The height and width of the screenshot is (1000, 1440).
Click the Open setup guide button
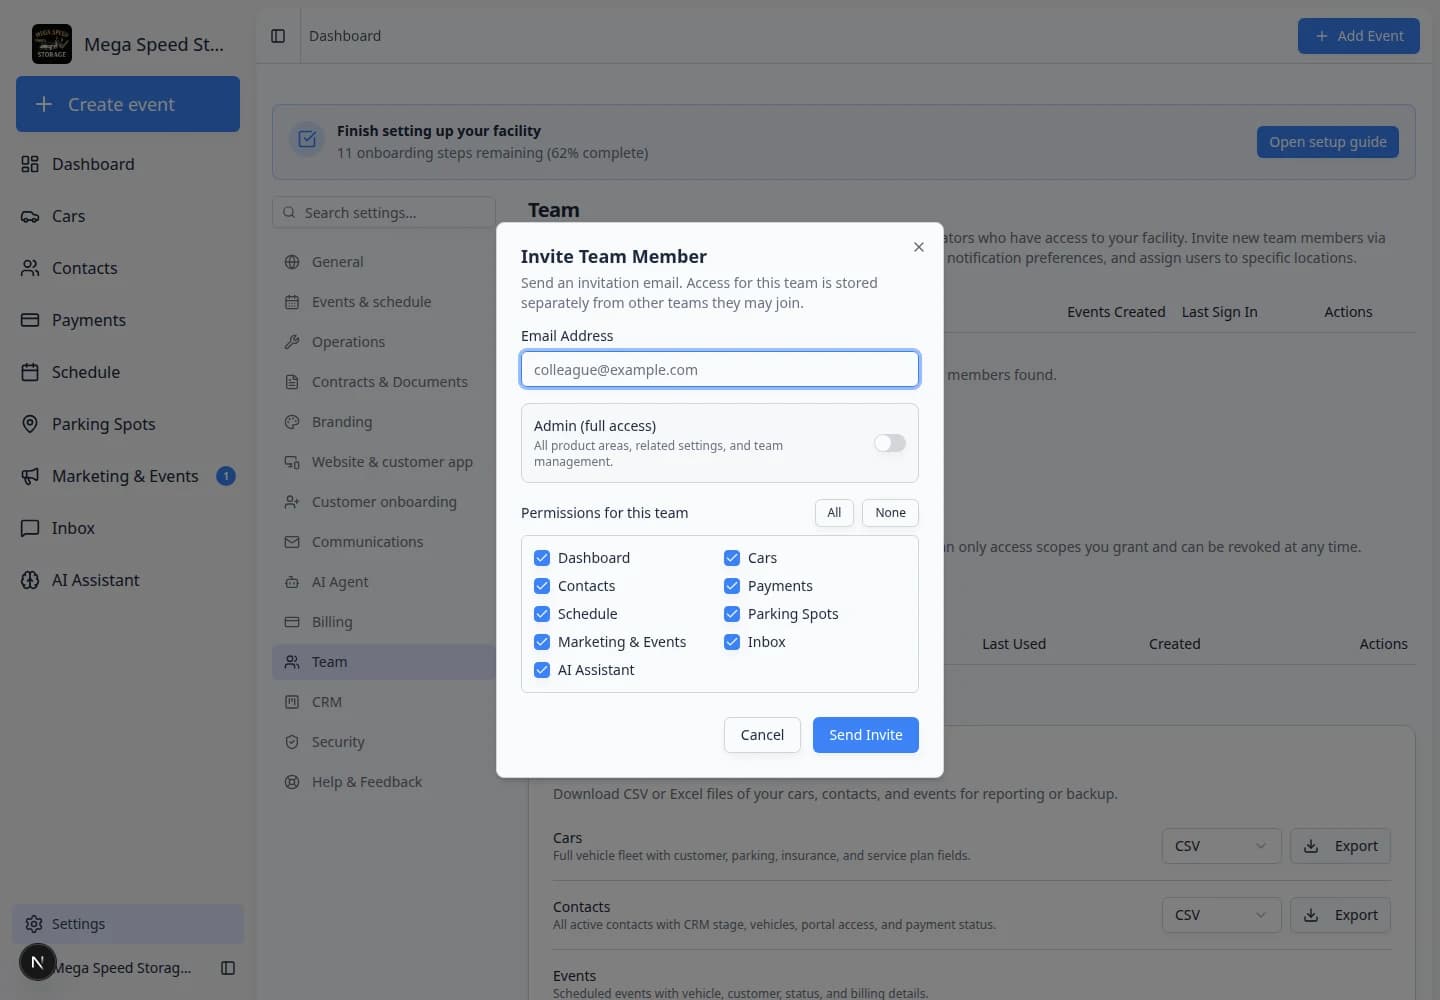[x=1327, y=142]
